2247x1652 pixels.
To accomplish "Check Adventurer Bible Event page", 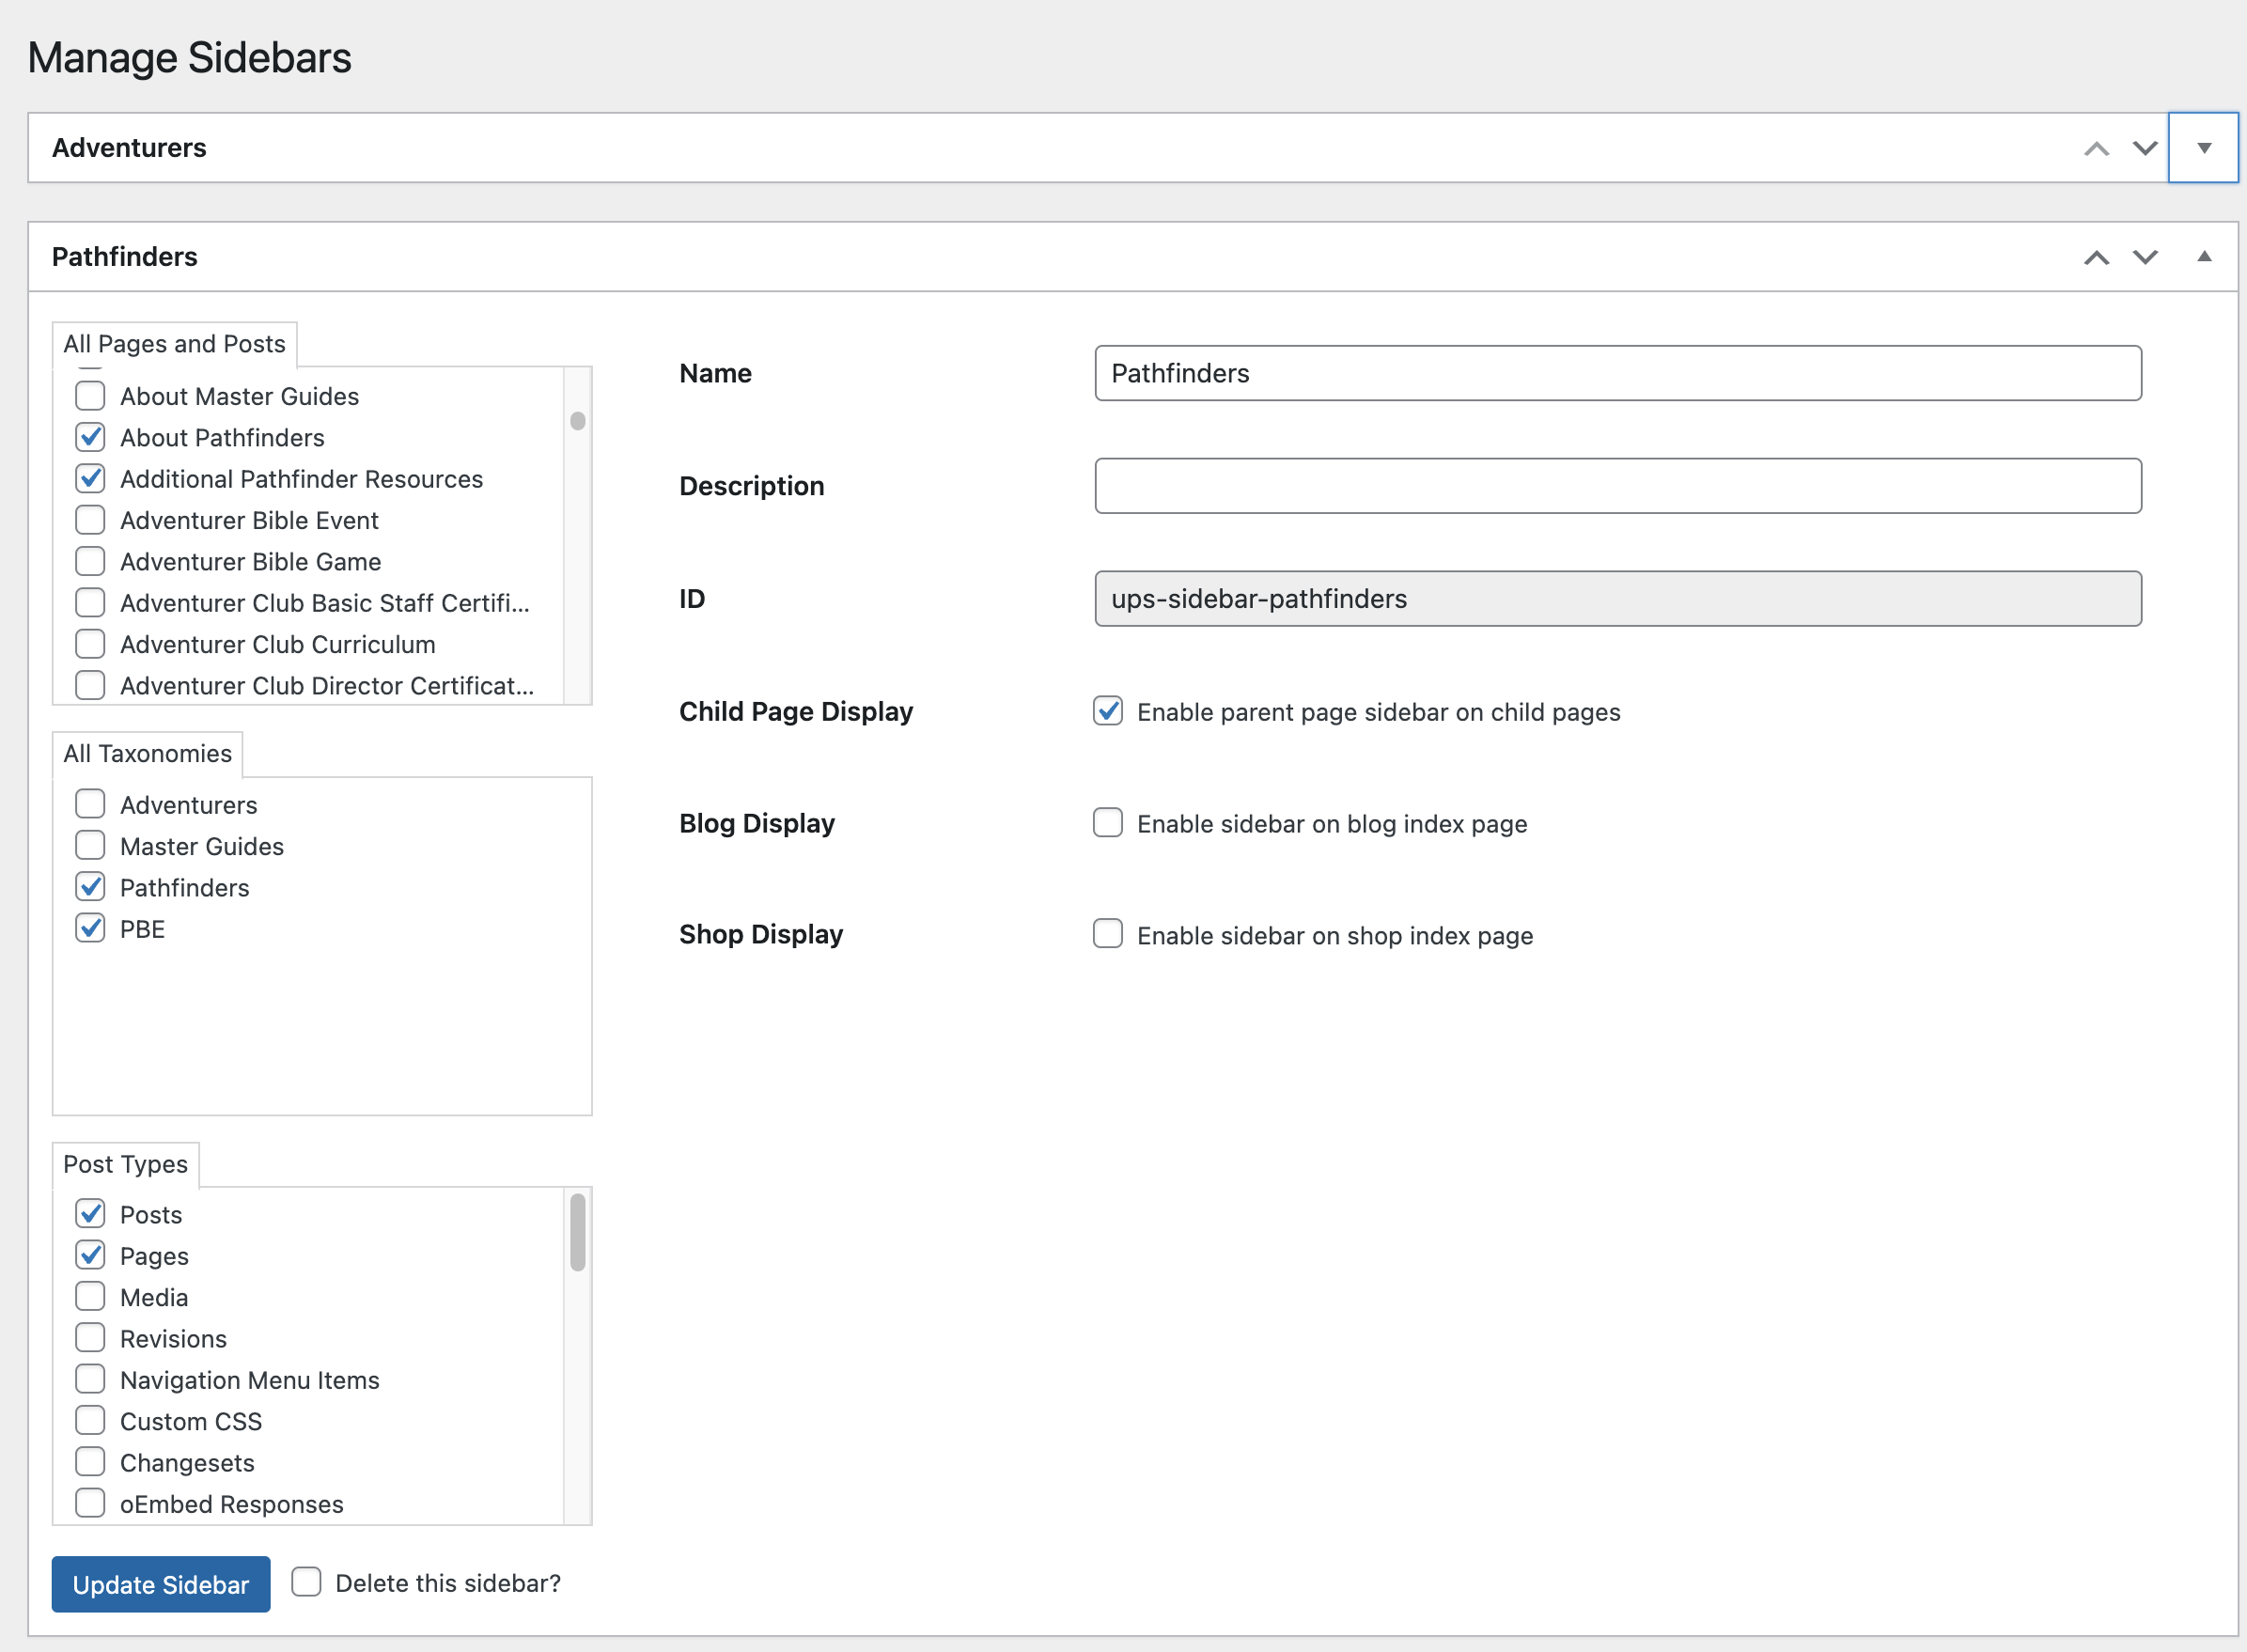I will [90, 520].
